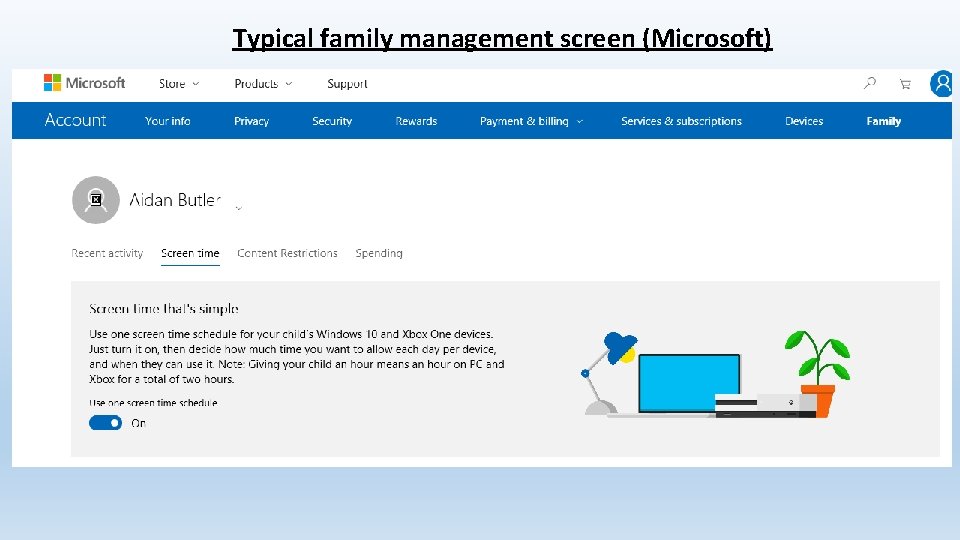Click the Aidan Butler name text
Viewport: 960px width, 540px height.
(175, 200)
